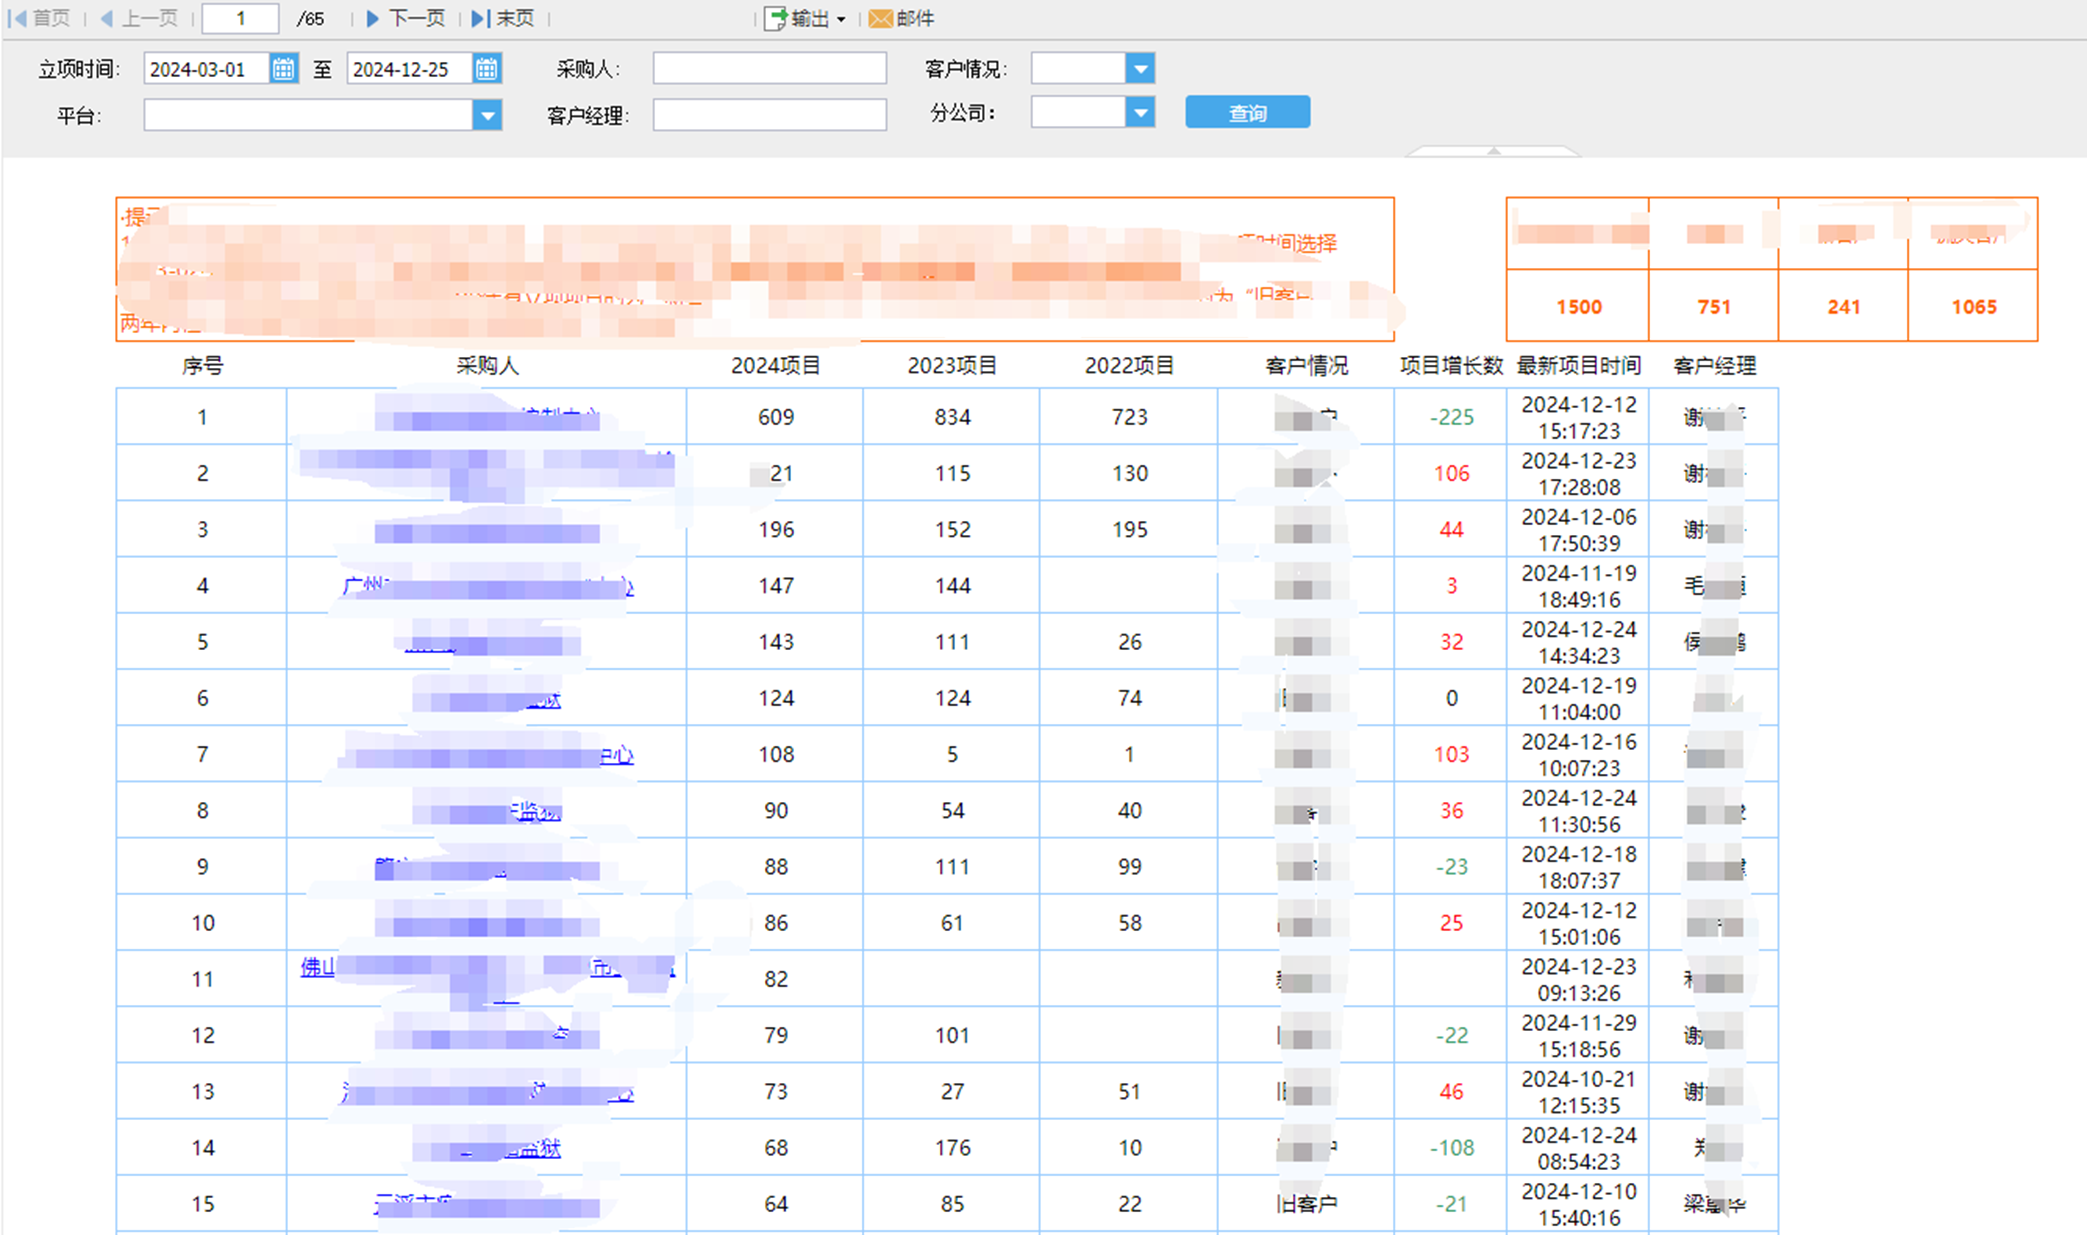The width and height of the screenshot is (2087, 1235).
Task: Open the start date calendar picker
Action: pyautogui.click(x=284, y=69)
